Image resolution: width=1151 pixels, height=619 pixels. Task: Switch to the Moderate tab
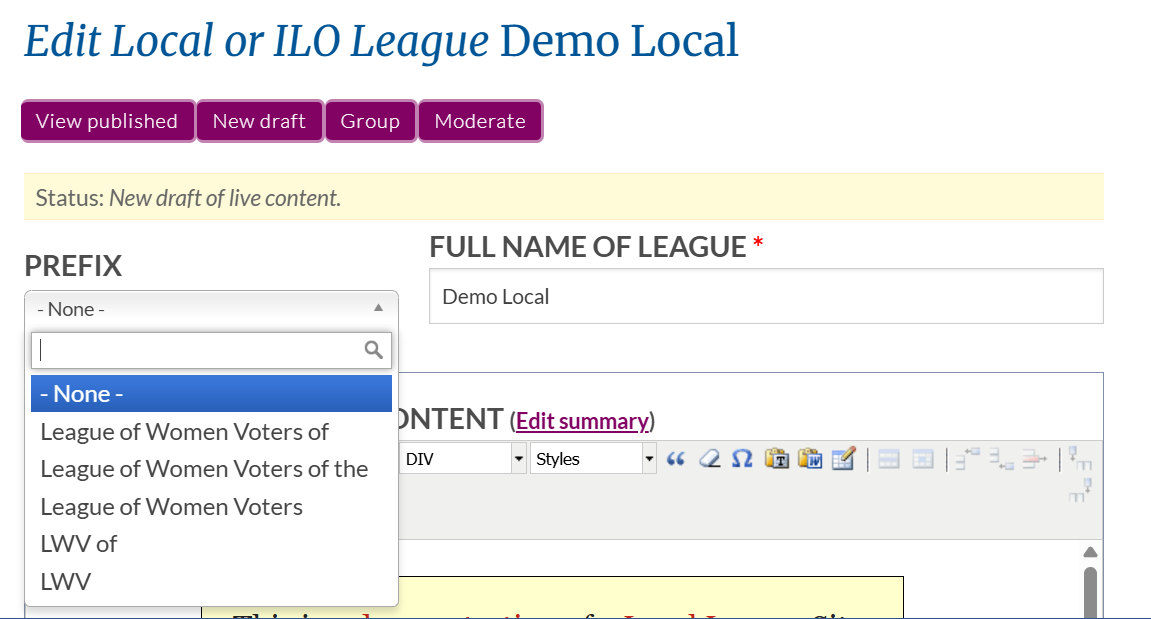pos(480,120)
